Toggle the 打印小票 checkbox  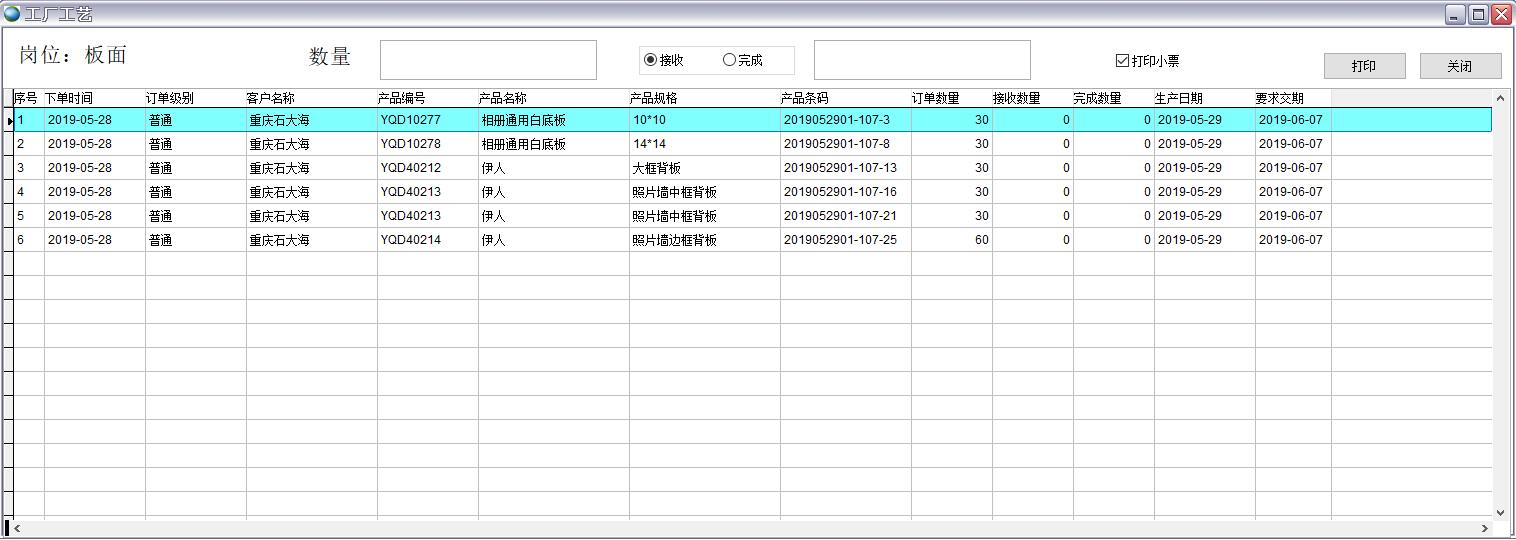coord(1122,61)
